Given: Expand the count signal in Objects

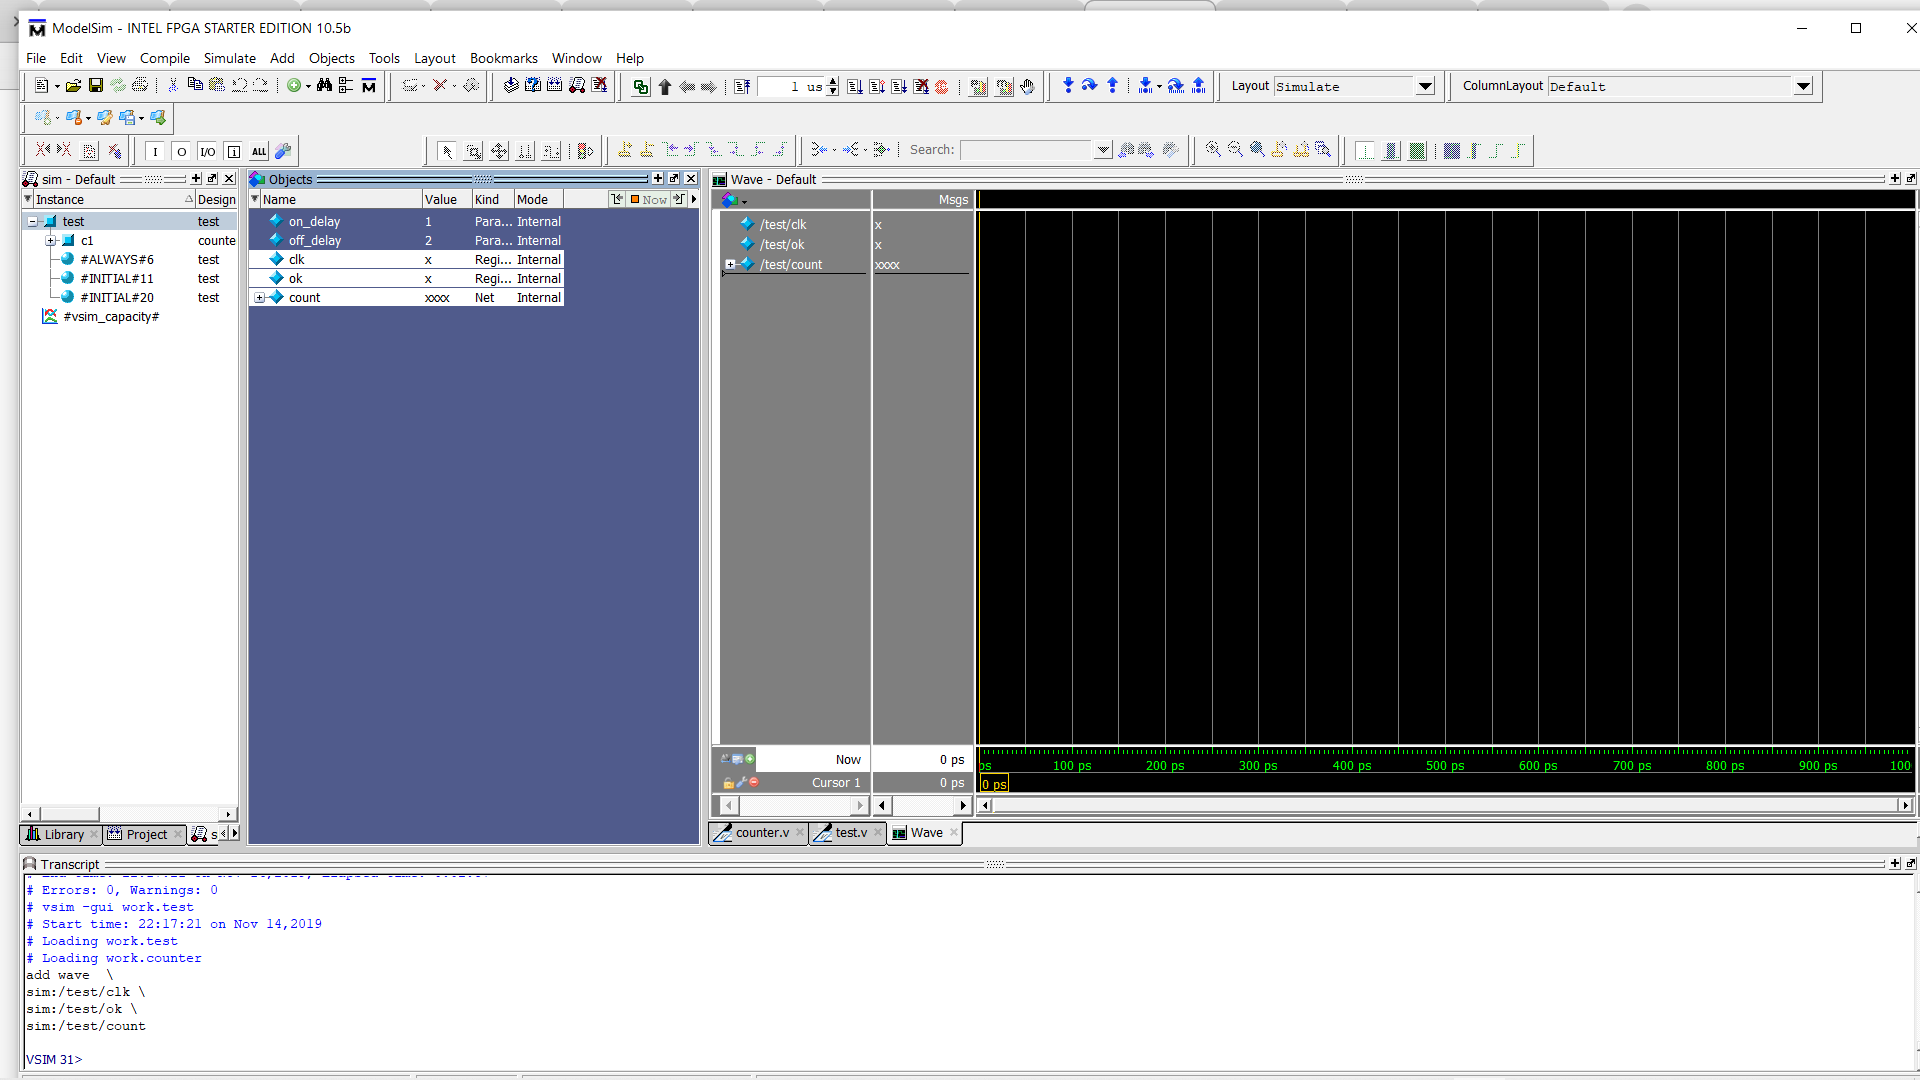Looking at the screenshot, I should (x=259, y=298).
